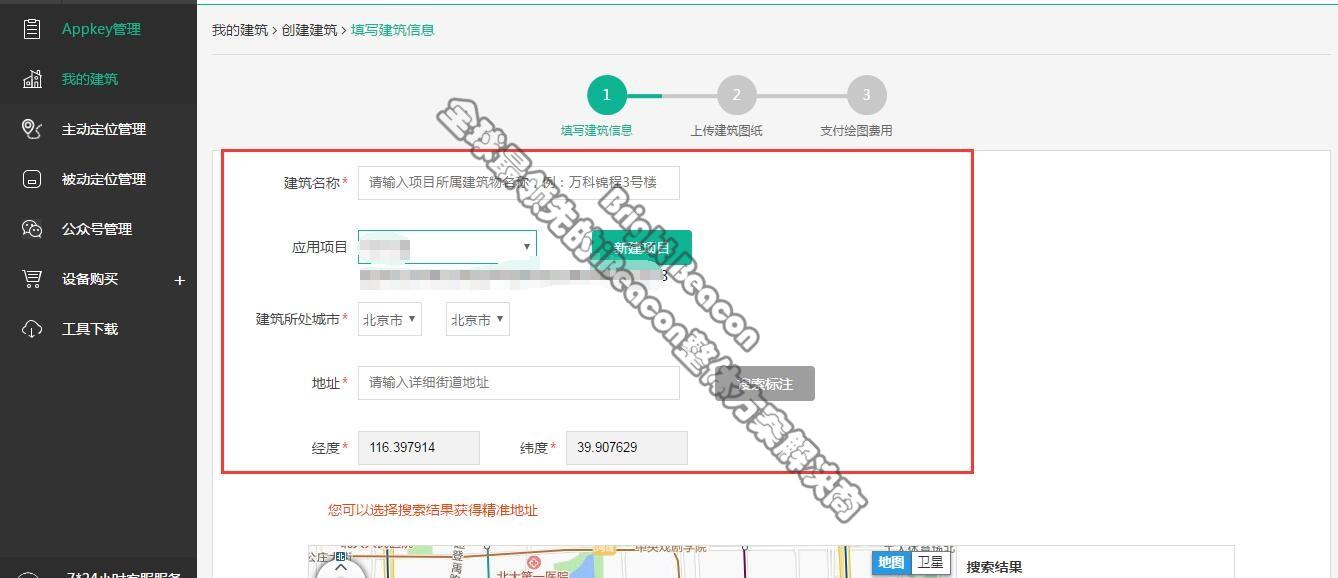The image size is (1338, 578).
Task: Click the 建筑名称 input field
Action: point(519,183)
